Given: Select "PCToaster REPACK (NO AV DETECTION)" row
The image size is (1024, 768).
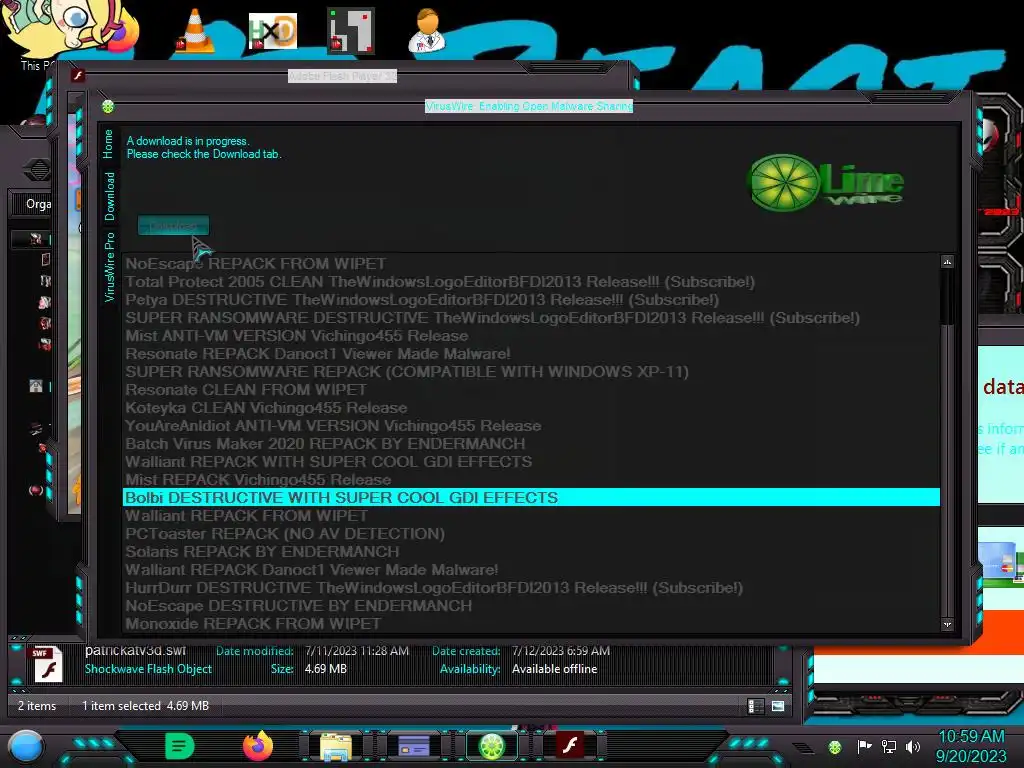Looking at the screenshot, I should pos(531,534).
